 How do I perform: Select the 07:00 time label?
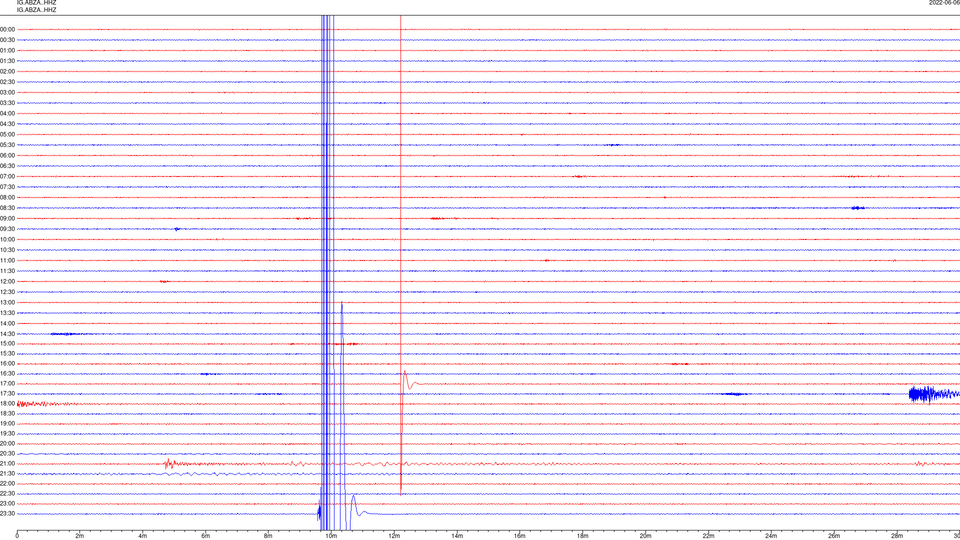pyautogui.click(x=7, y=176)
